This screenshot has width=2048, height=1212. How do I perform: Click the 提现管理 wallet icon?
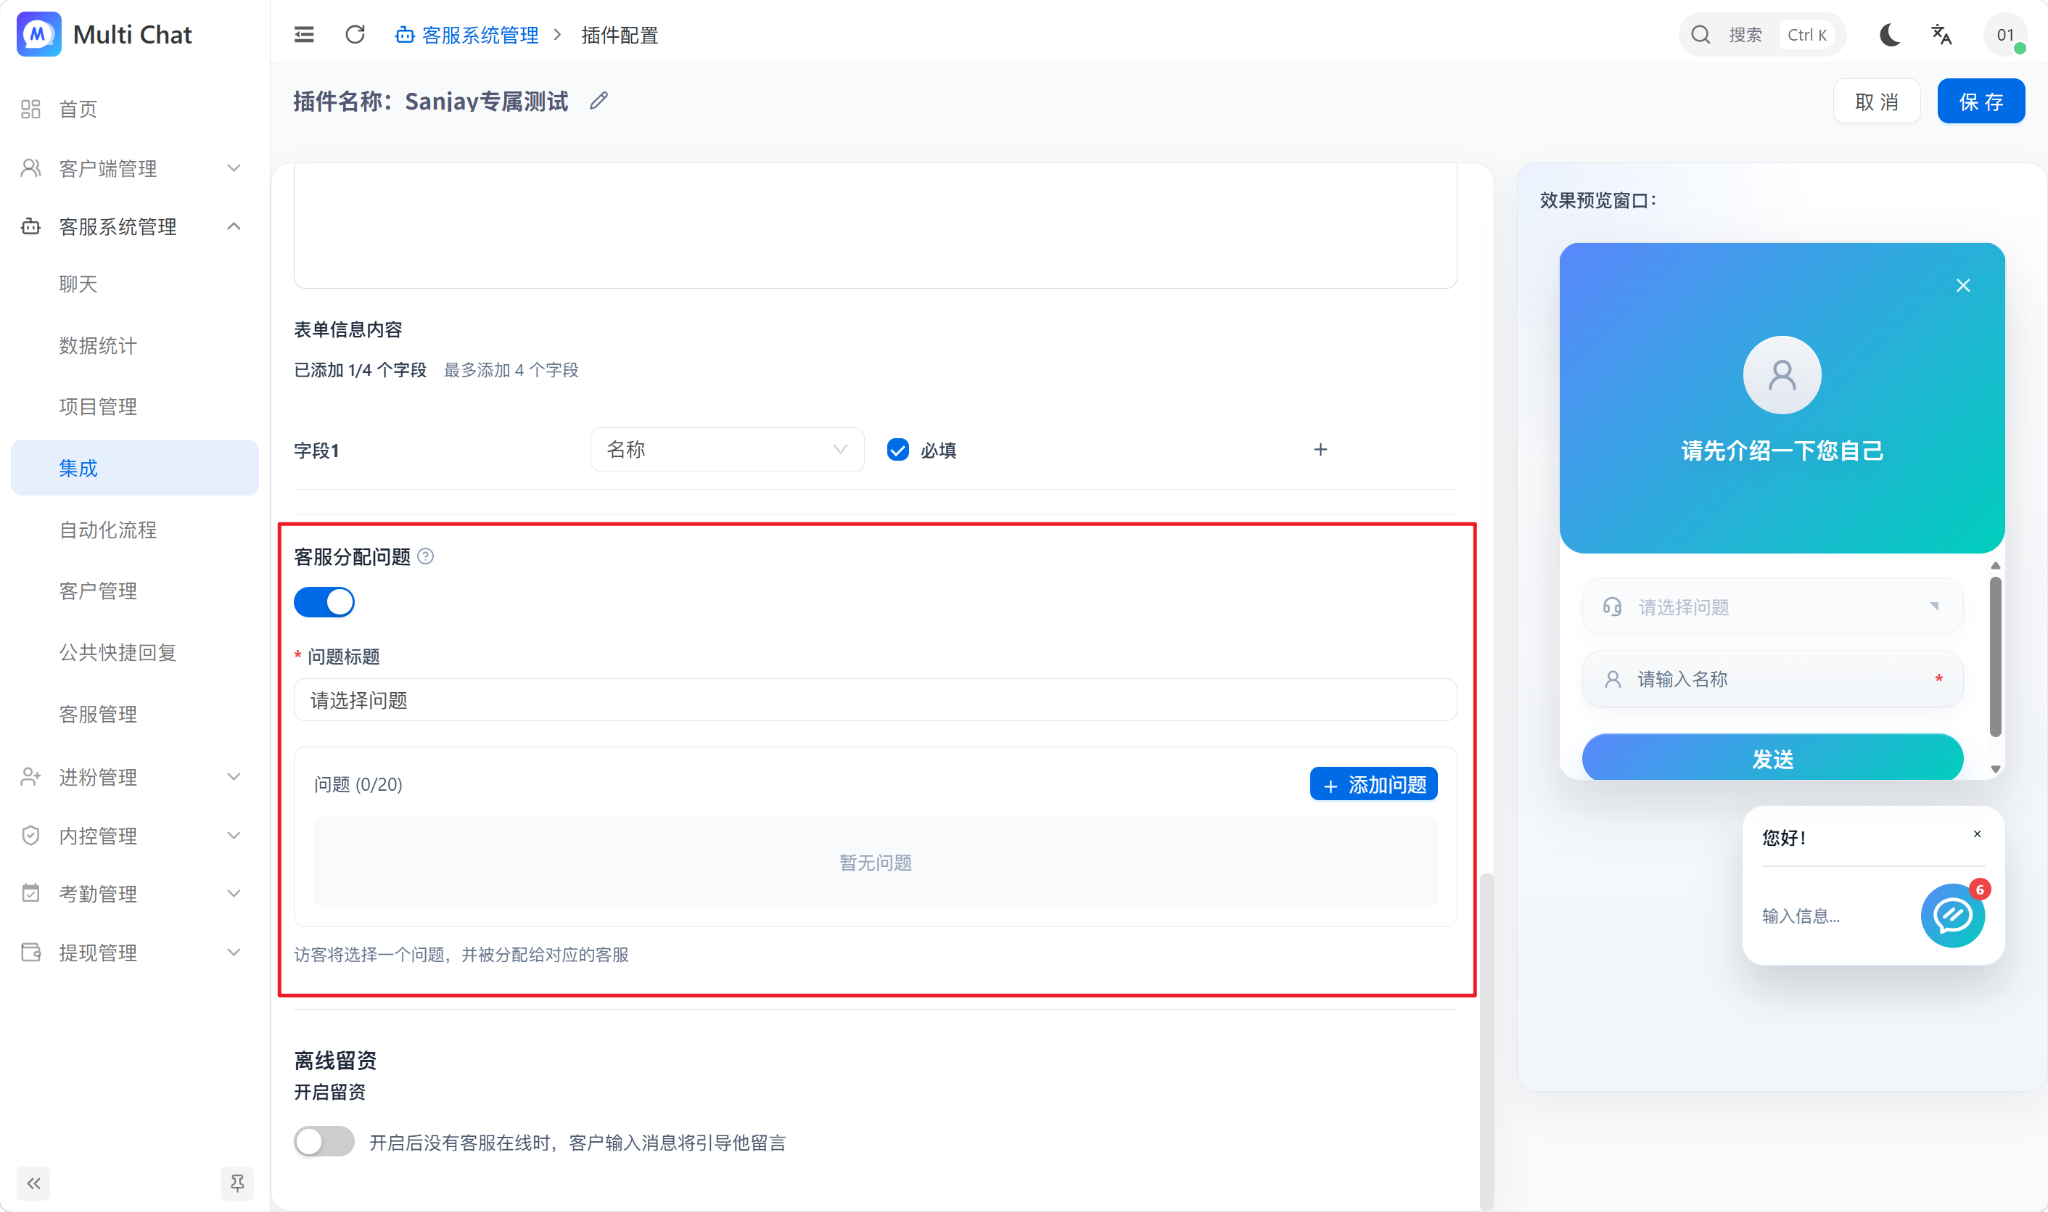(x=31, y=953)
